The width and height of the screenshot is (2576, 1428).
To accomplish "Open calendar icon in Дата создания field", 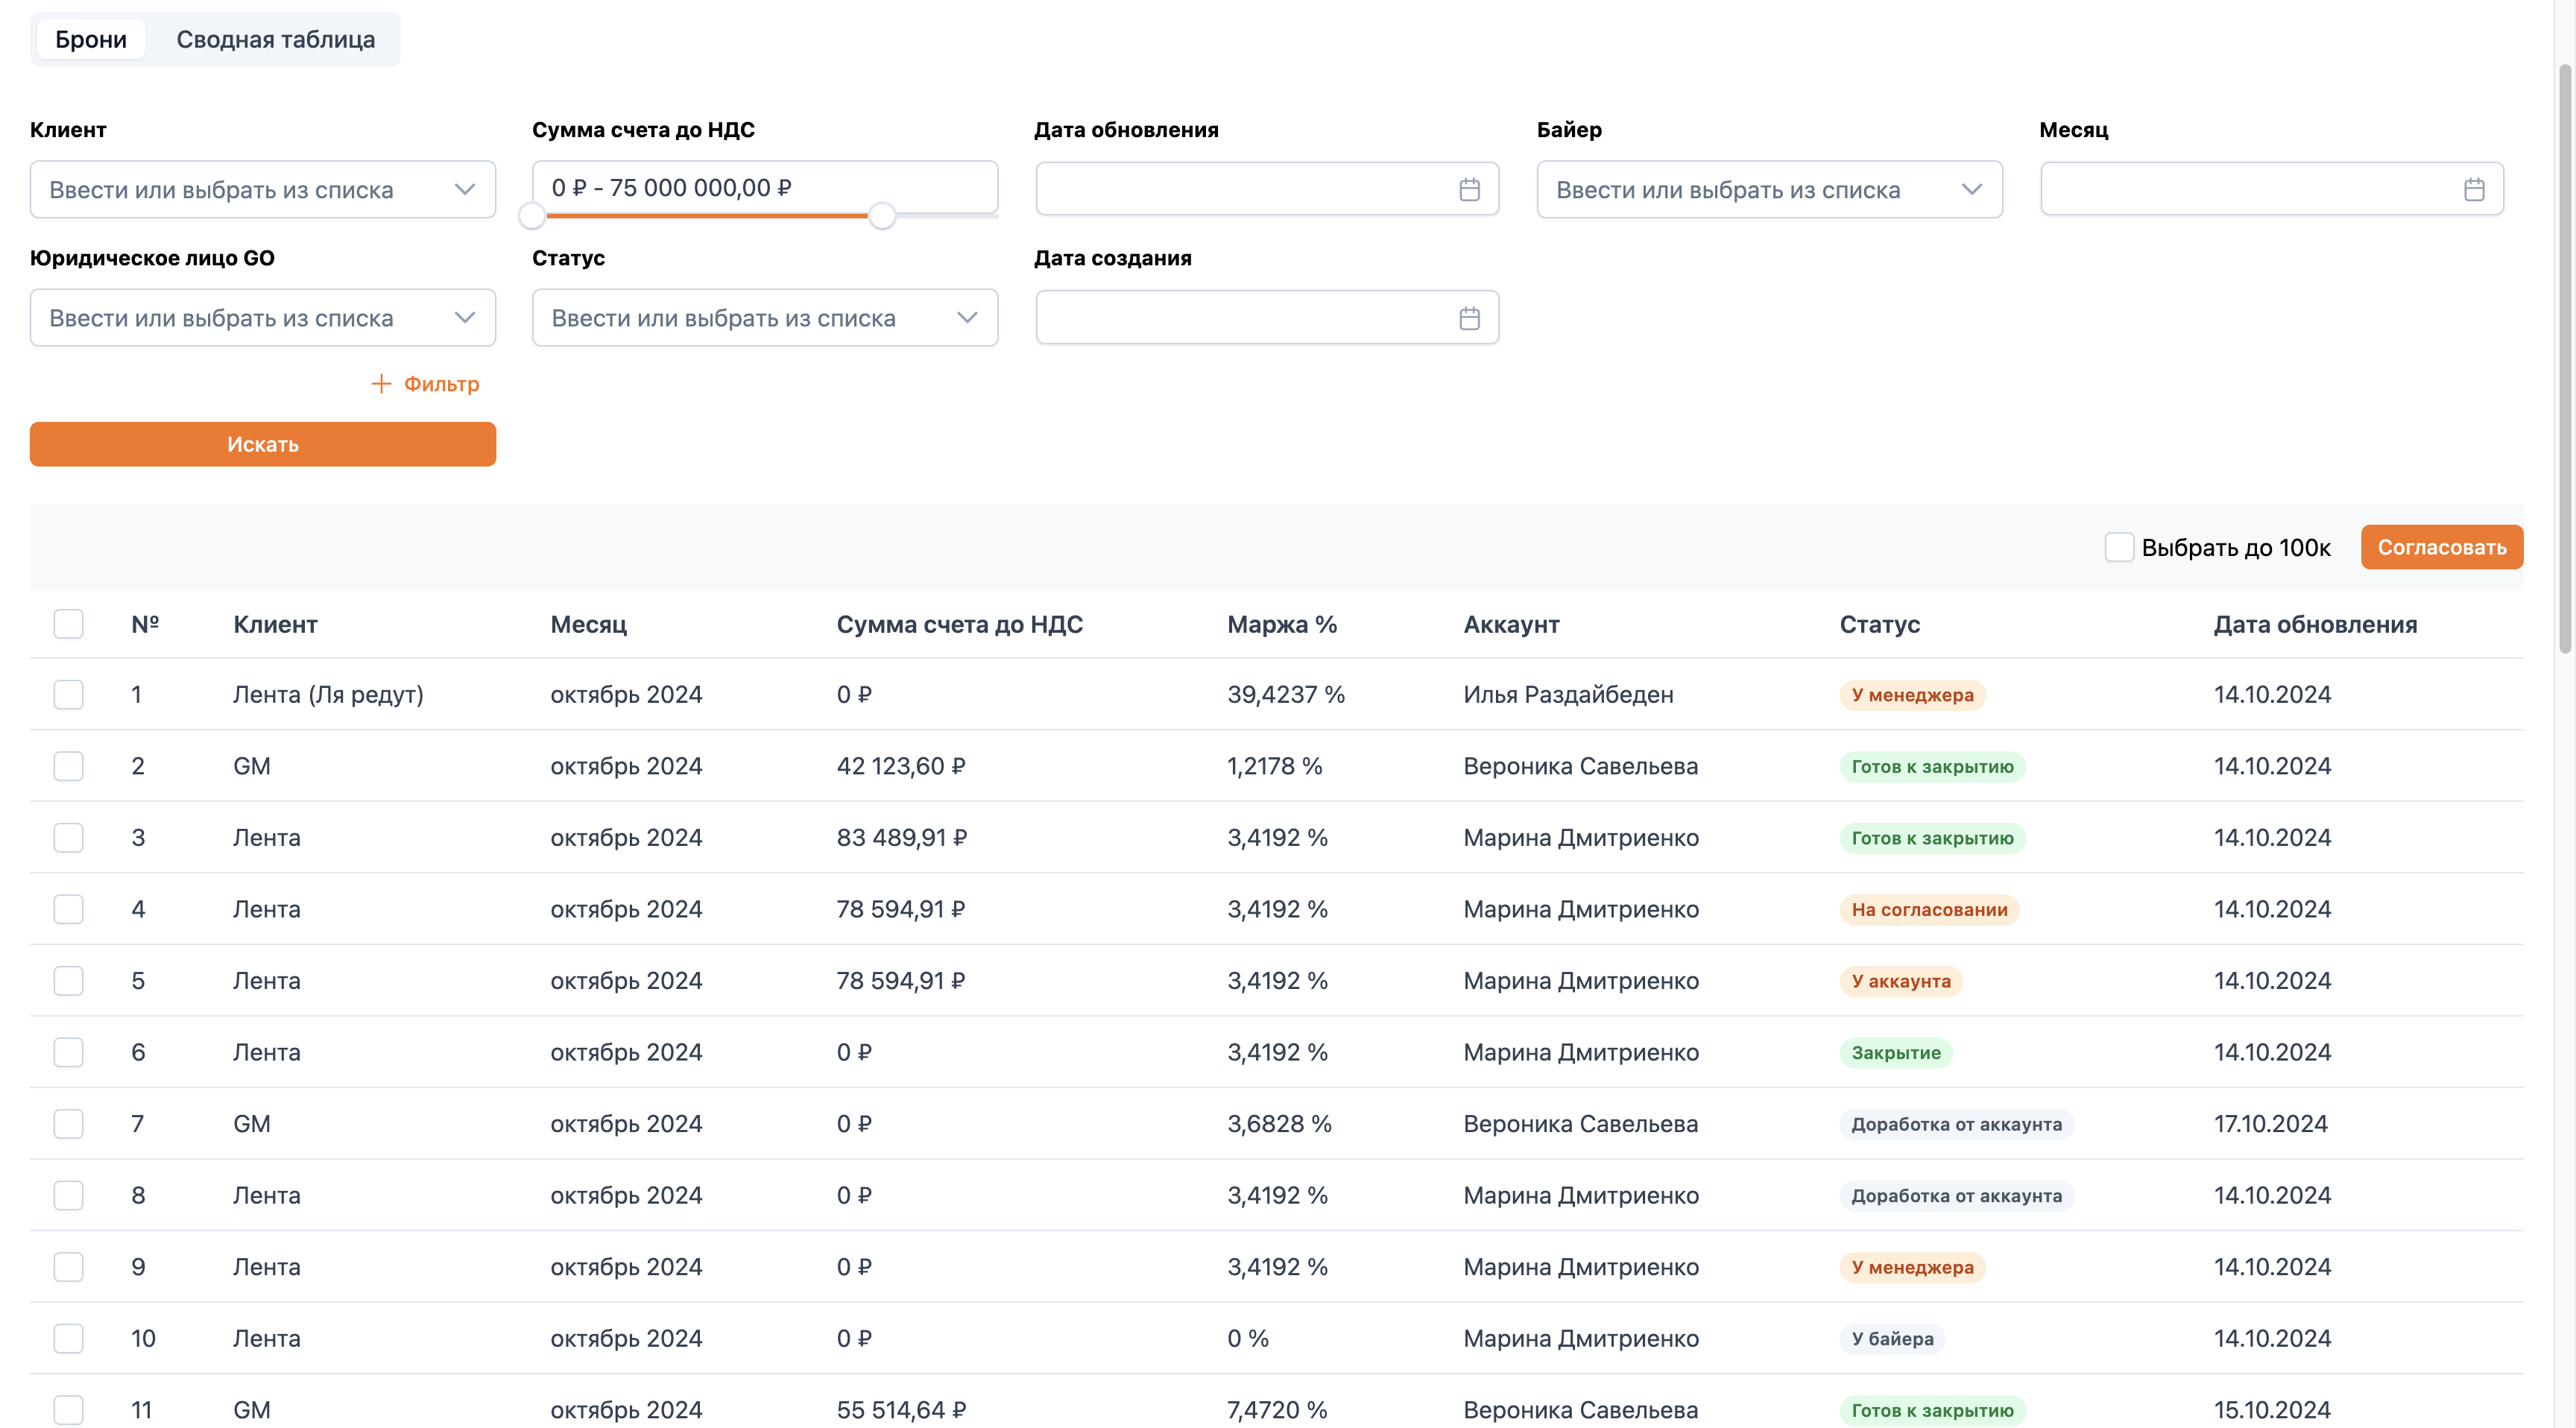I will 1469,318.
